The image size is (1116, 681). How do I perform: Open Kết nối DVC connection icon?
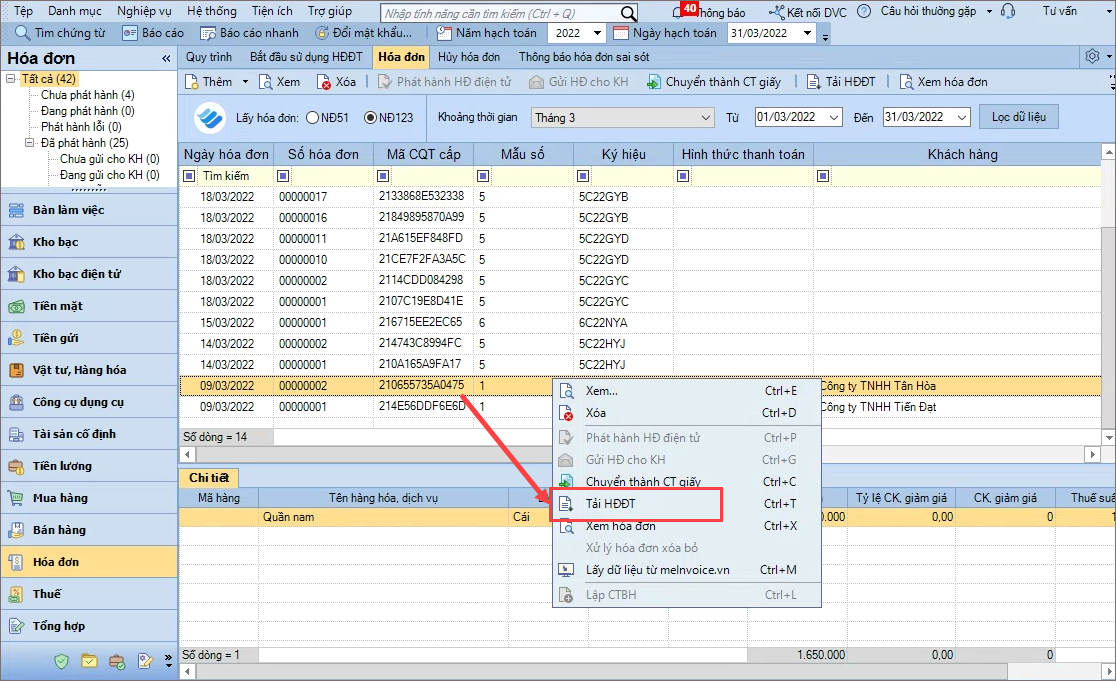pos(776,12)
